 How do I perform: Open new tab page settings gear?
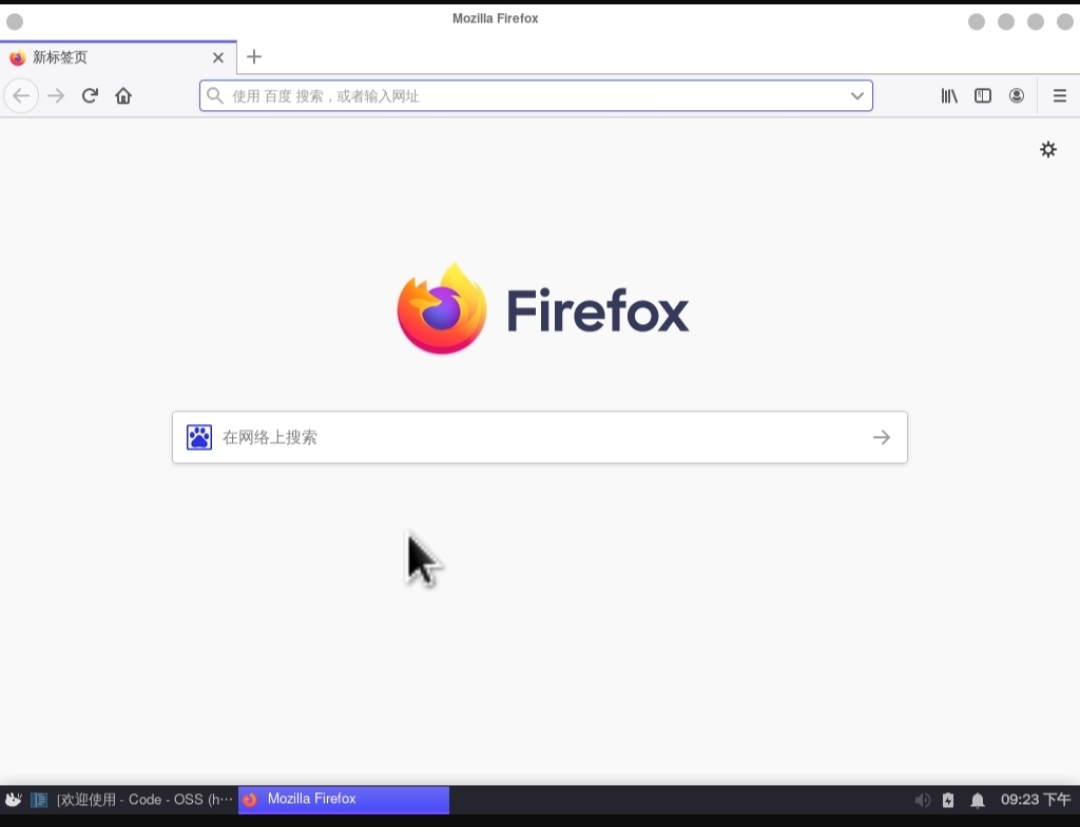(1048, 149)
